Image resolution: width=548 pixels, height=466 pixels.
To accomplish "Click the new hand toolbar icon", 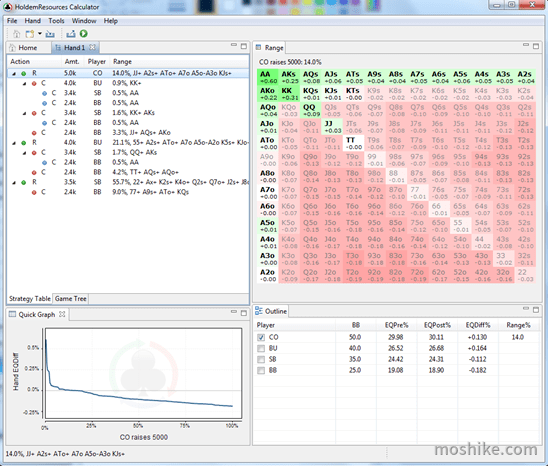I will tap(30, 34).
